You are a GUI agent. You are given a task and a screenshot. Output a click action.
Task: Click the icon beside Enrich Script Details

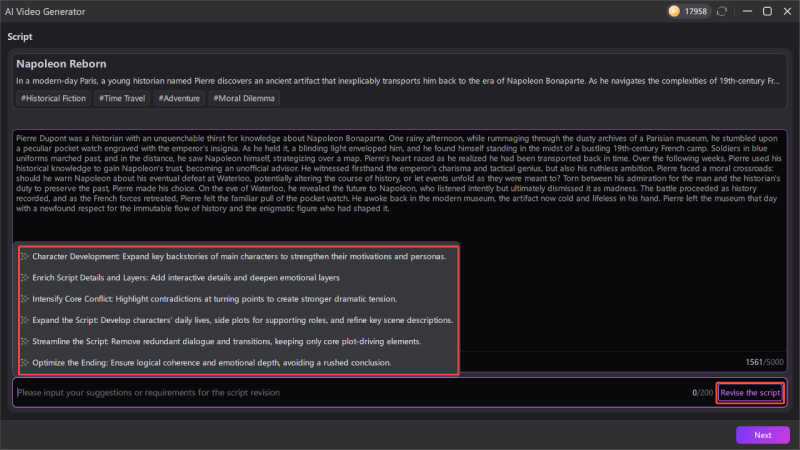point(25,278)
